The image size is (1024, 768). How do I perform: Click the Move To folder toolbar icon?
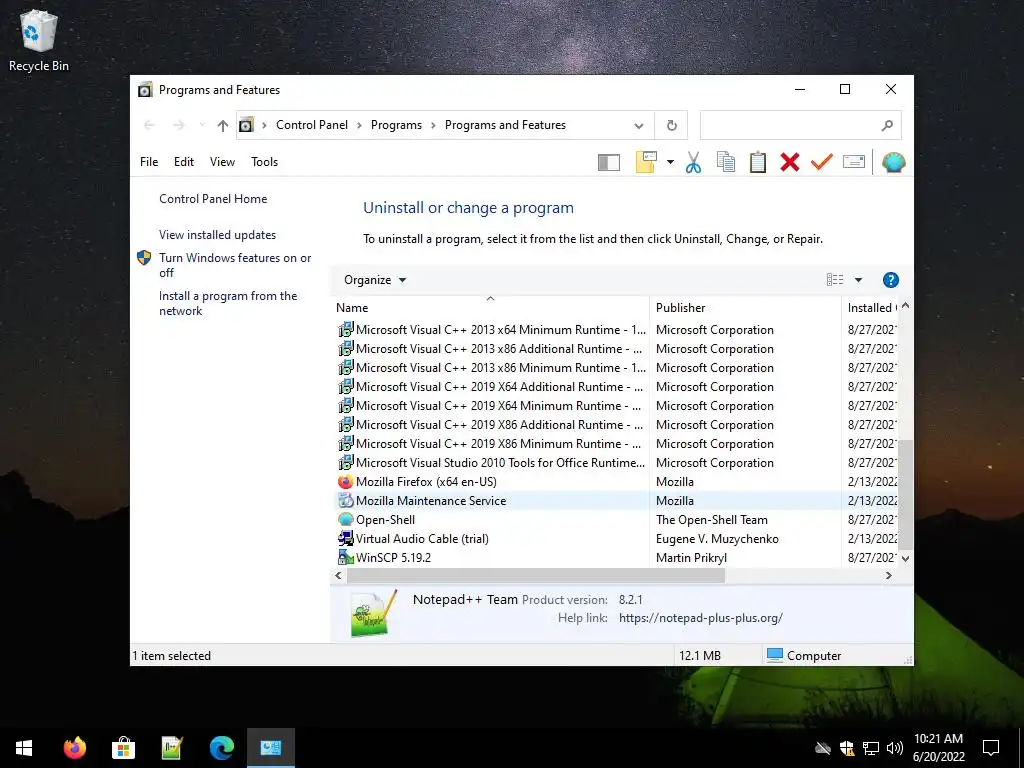click(x=646, y=162)
